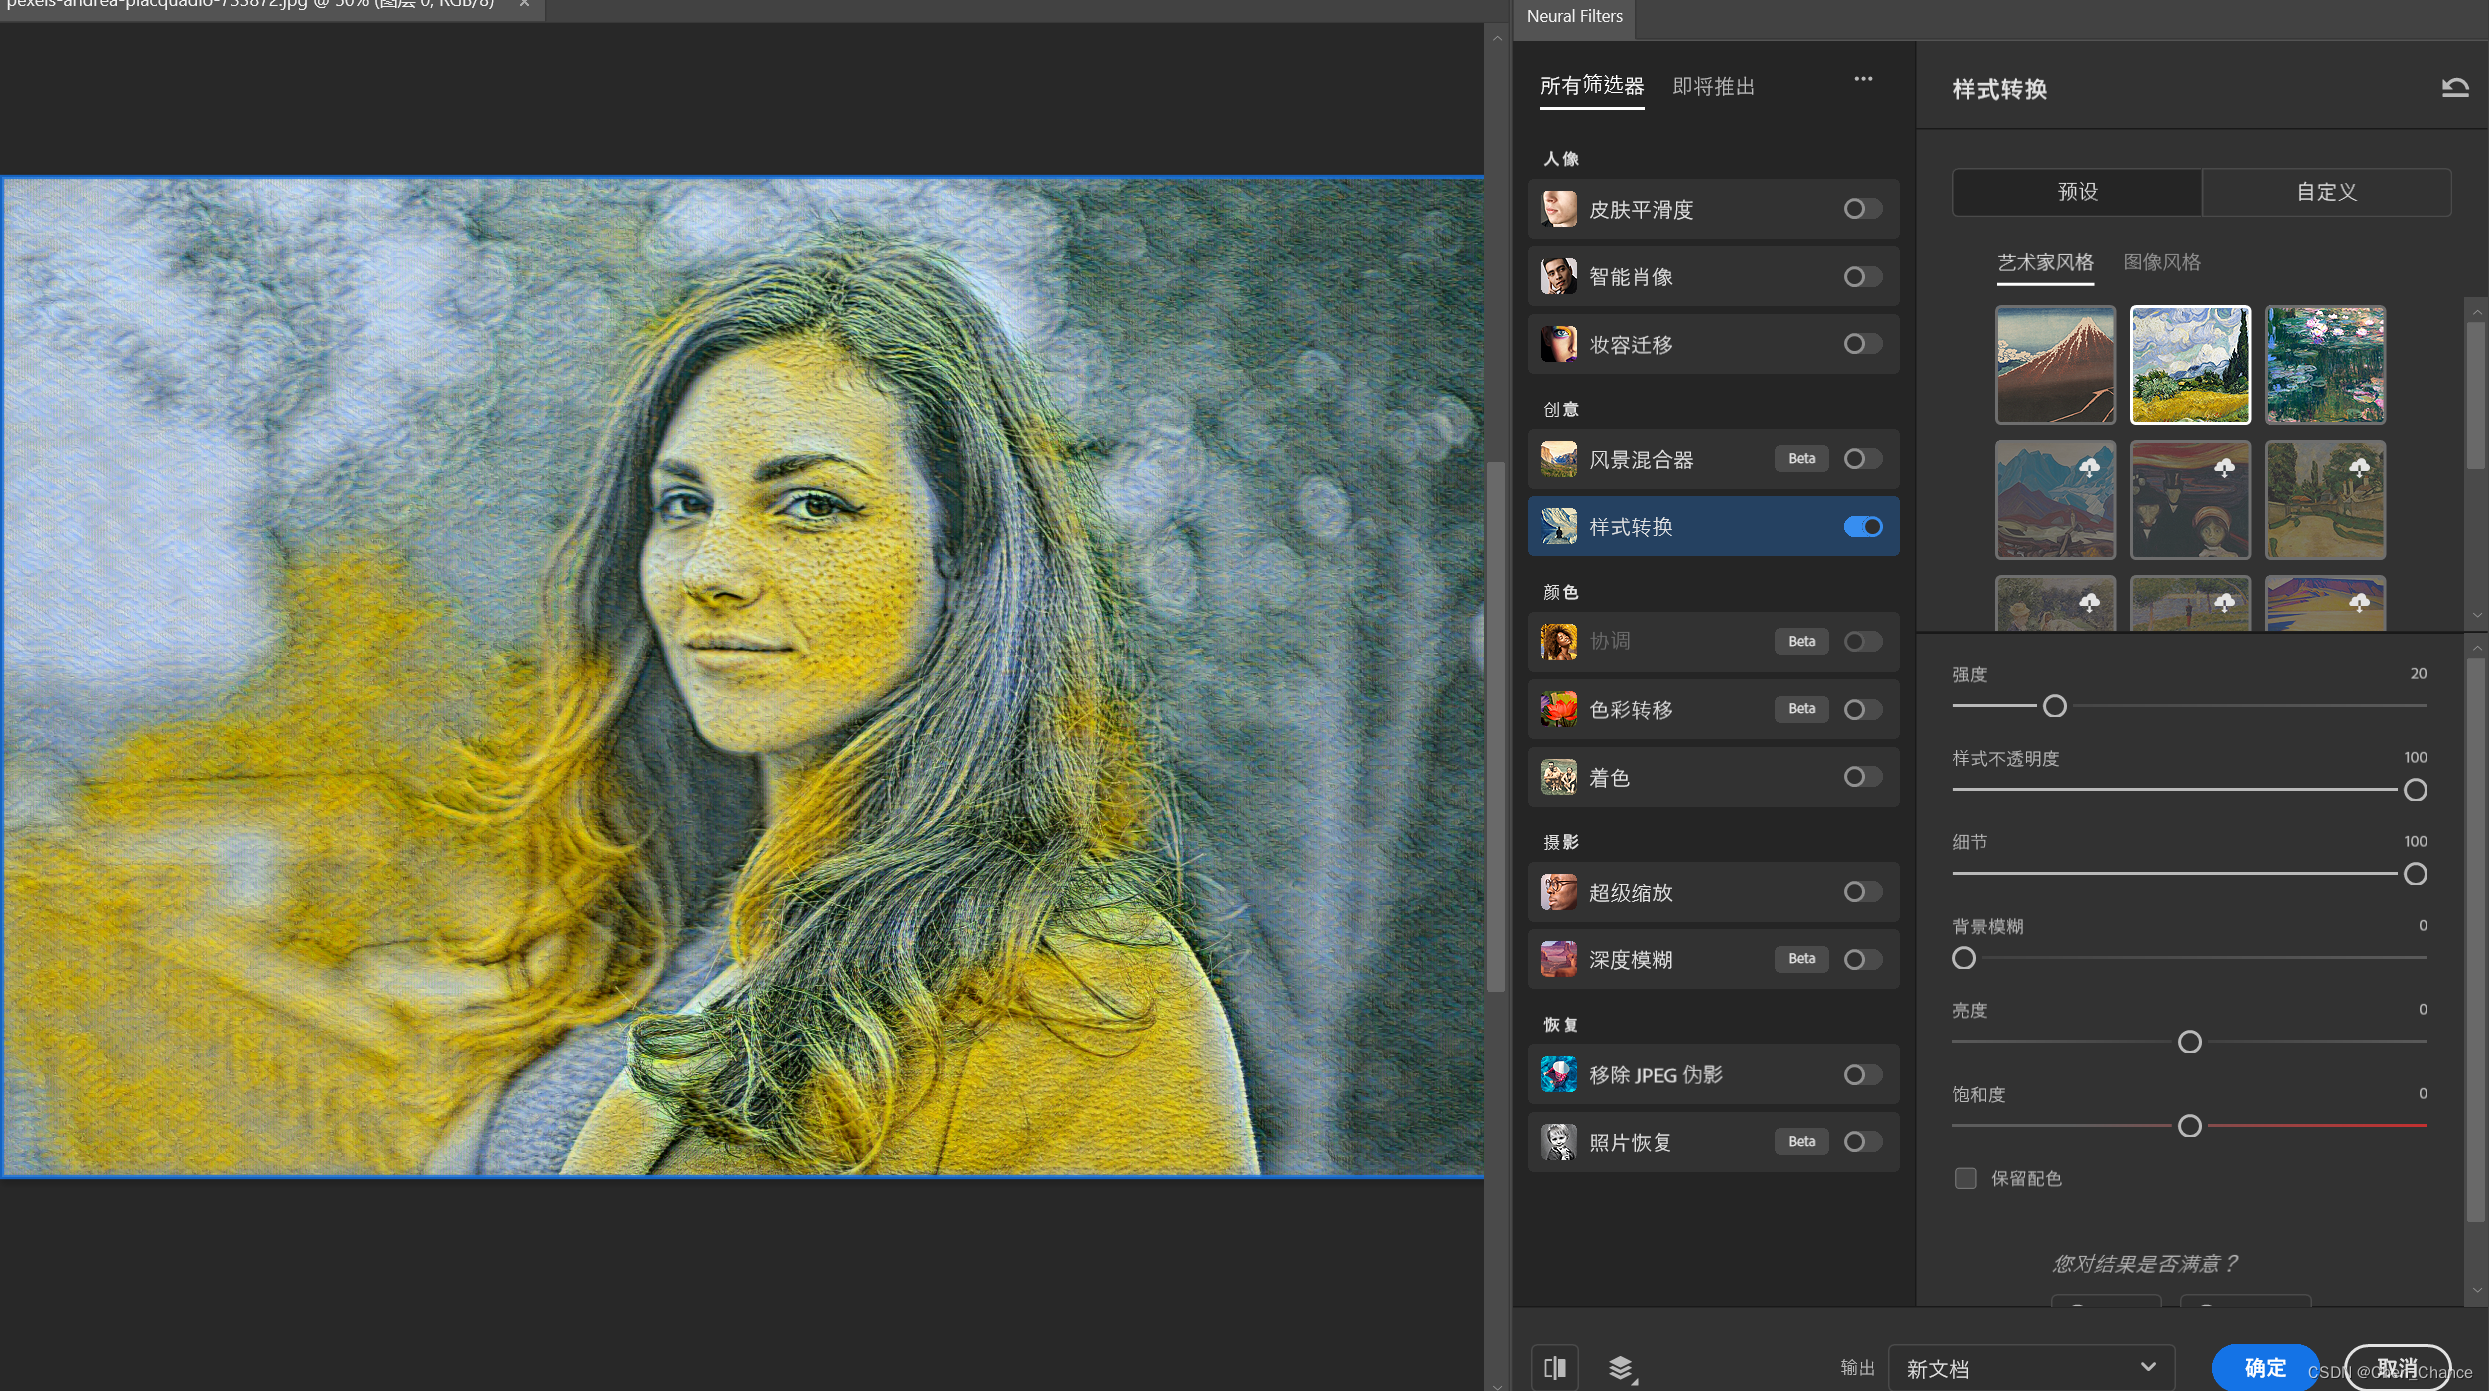Select the 移除 JPEG 伪影 filter icon
This screenshot has width=2489, height=1391.
click(x=1558, y=1074)
